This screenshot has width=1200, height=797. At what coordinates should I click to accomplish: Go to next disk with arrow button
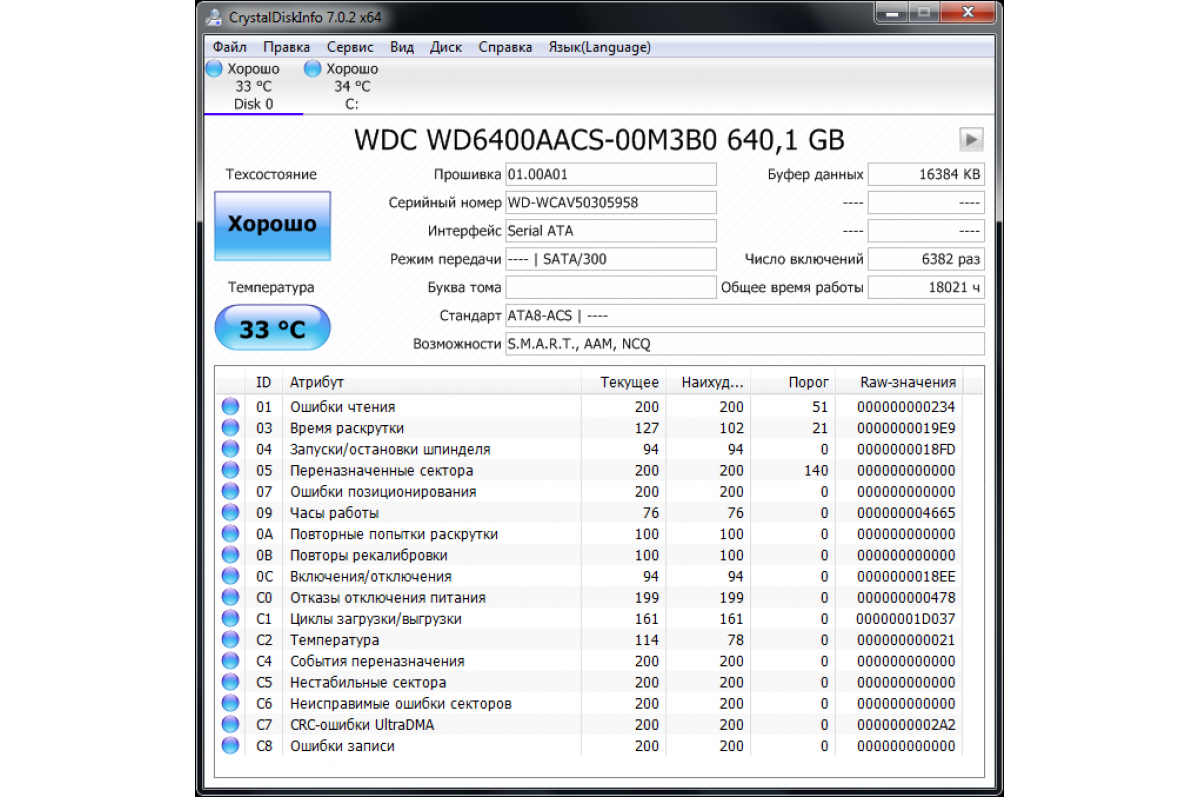point(971,139)
